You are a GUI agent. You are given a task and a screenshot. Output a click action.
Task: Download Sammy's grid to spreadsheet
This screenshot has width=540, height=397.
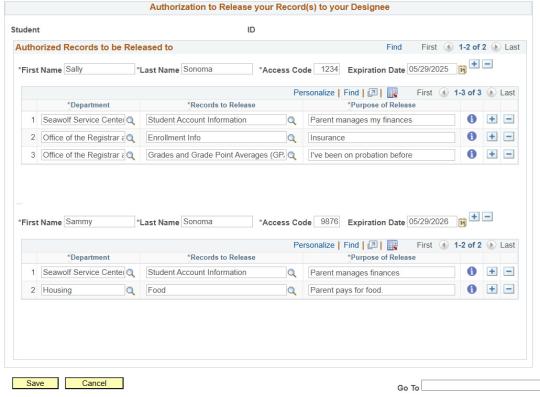click(x=392, y=245)
